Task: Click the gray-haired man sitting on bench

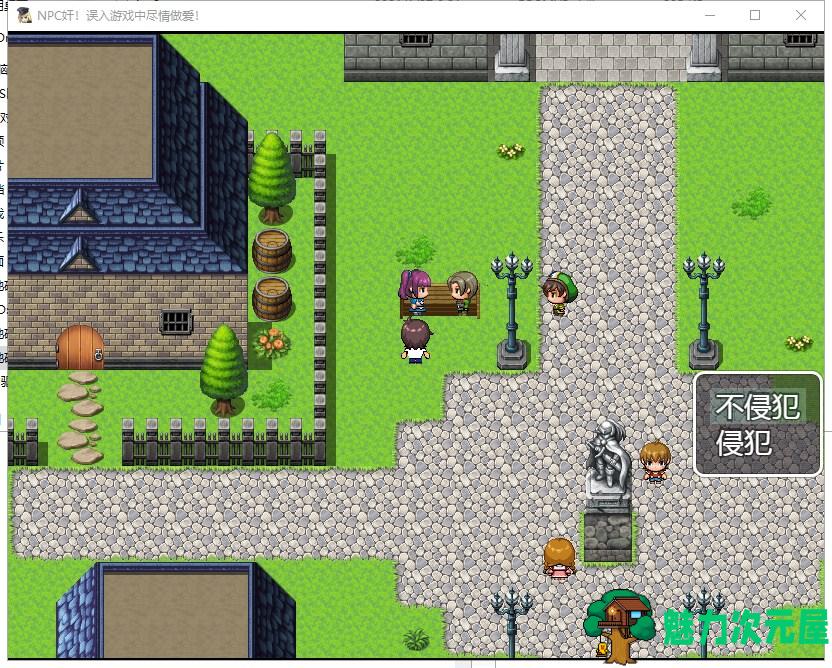Action: (462, 292)
